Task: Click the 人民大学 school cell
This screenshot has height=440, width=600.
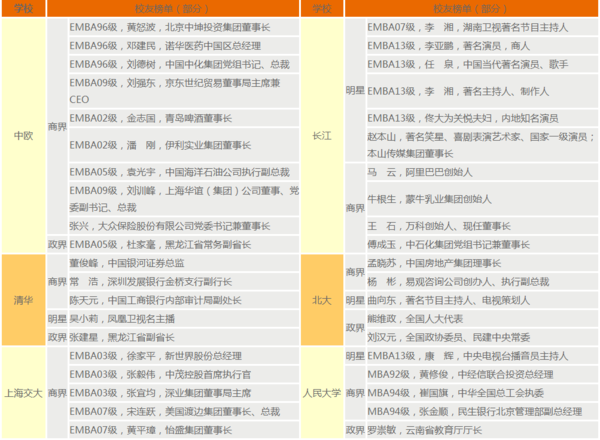Action: pyautogui.click(x=322, y=393)
